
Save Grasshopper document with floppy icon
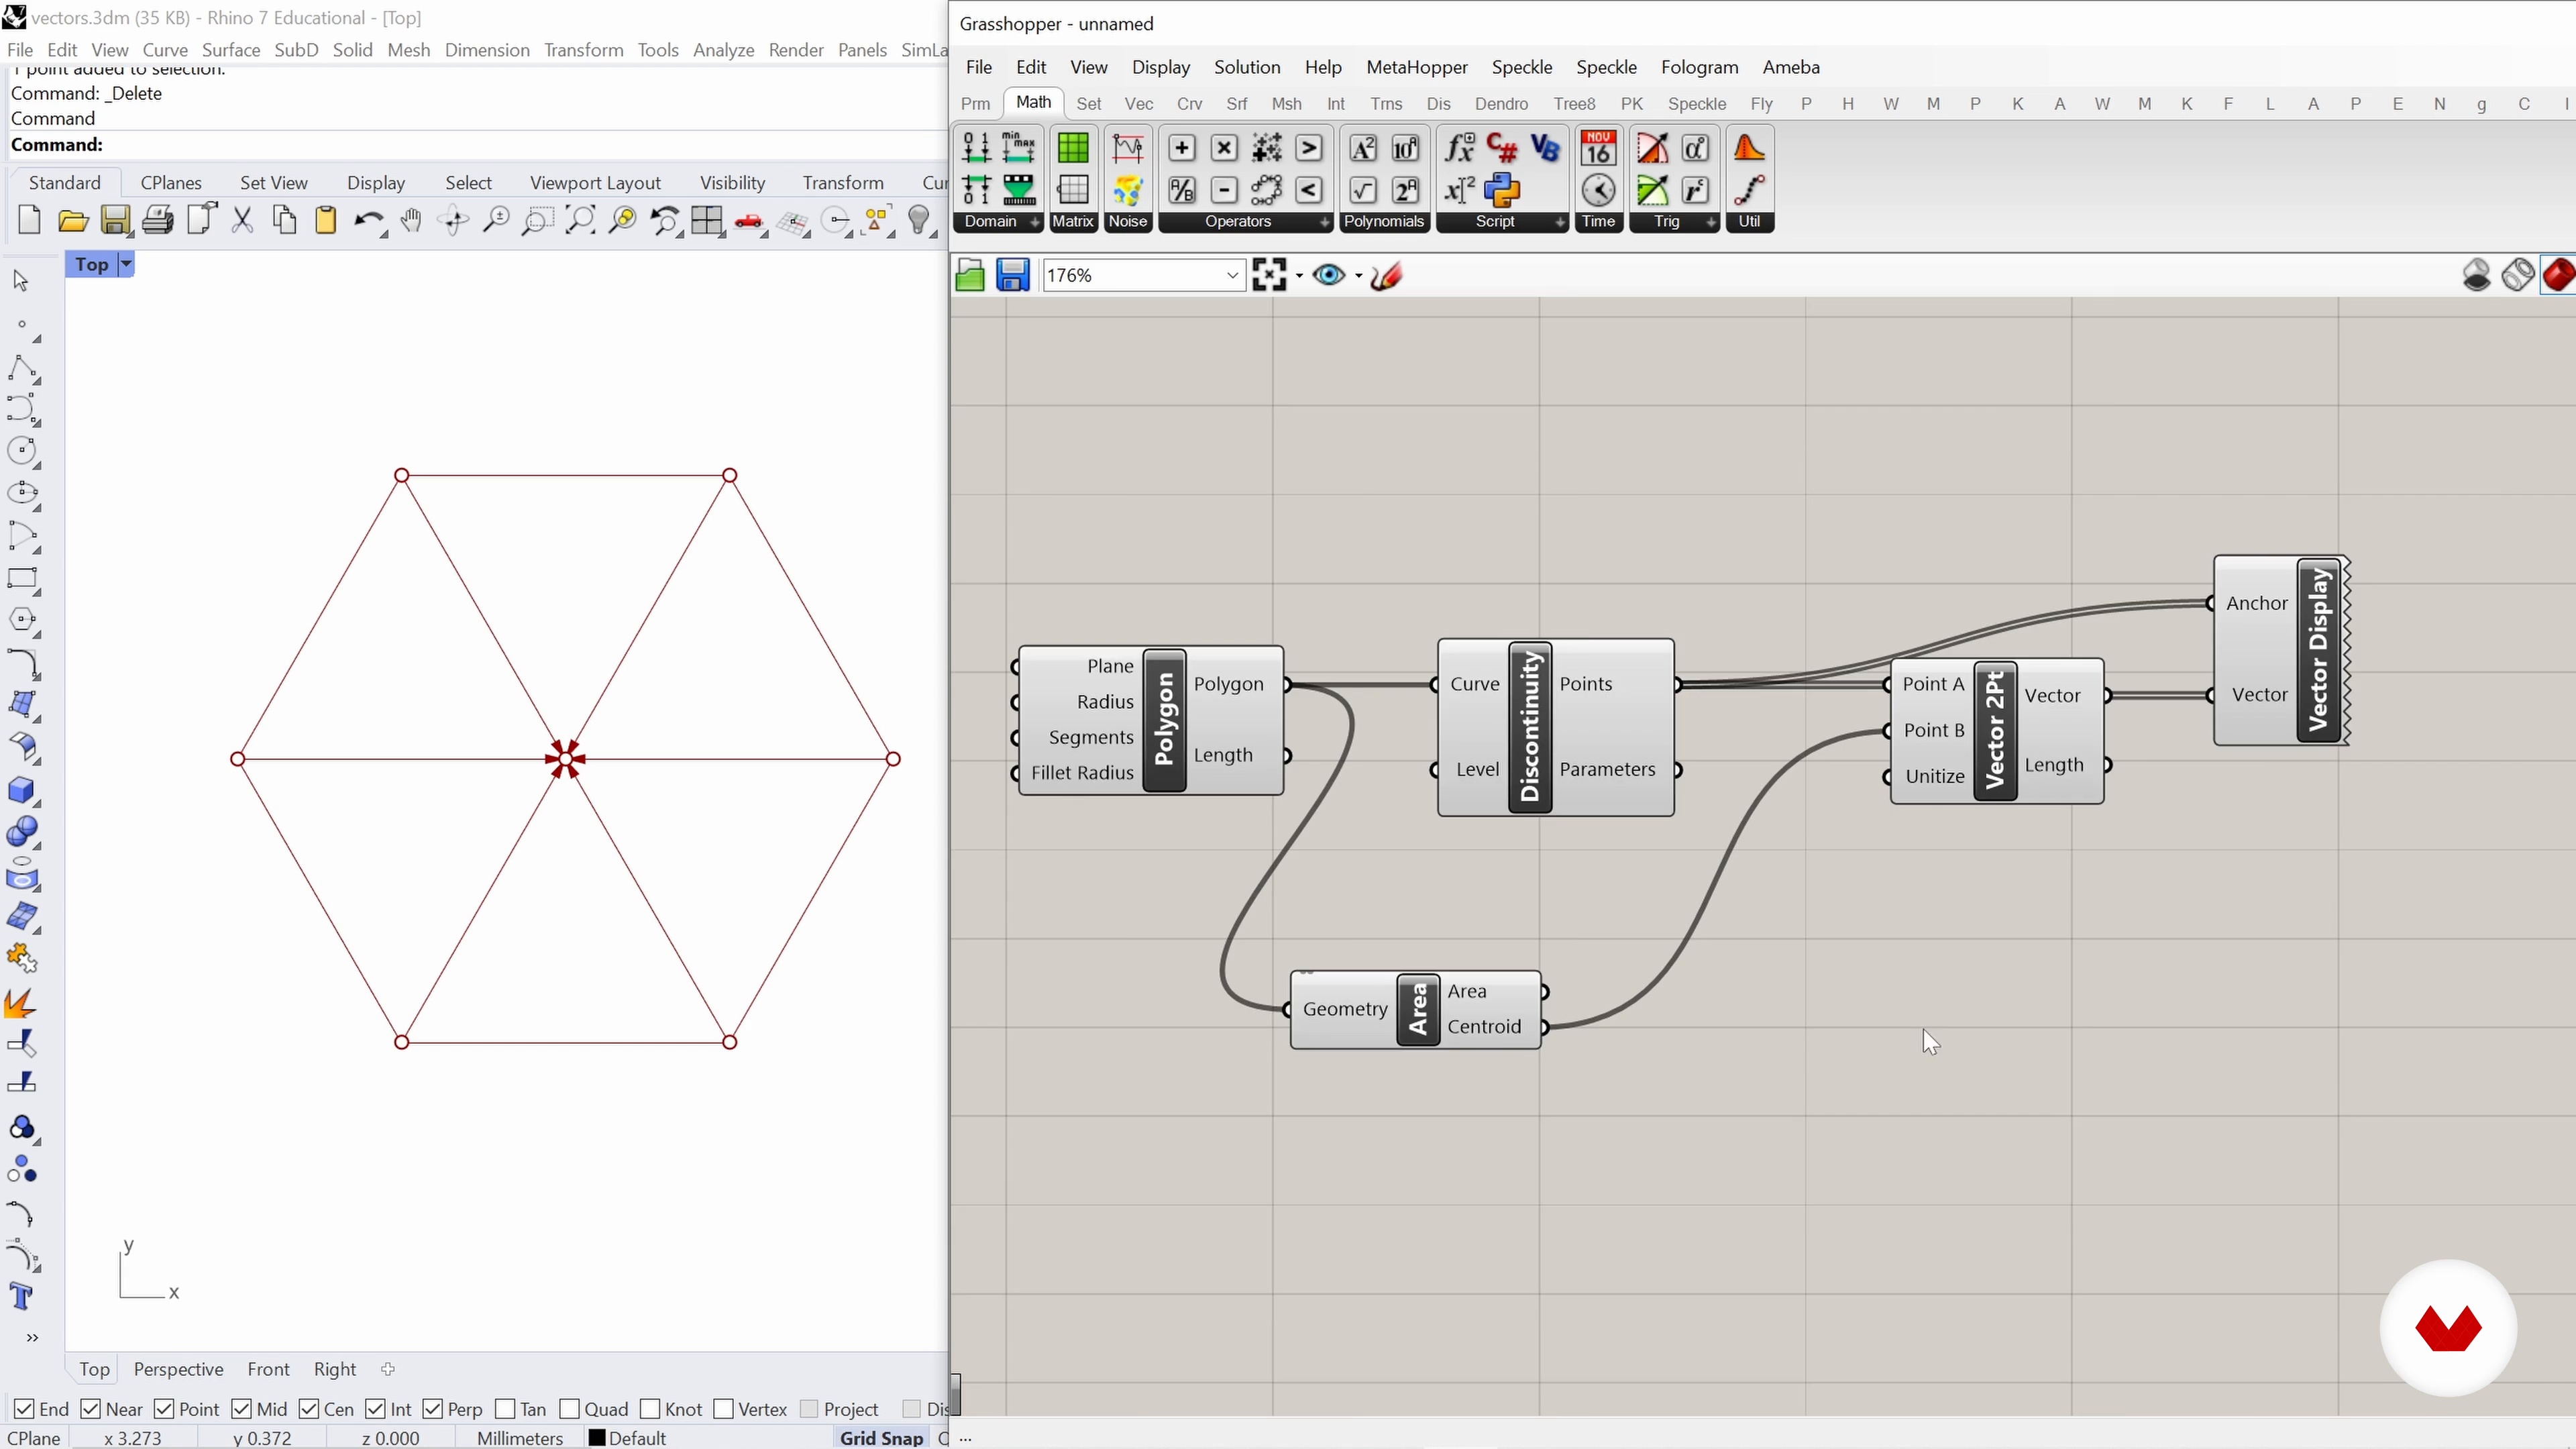[1012, 275]
